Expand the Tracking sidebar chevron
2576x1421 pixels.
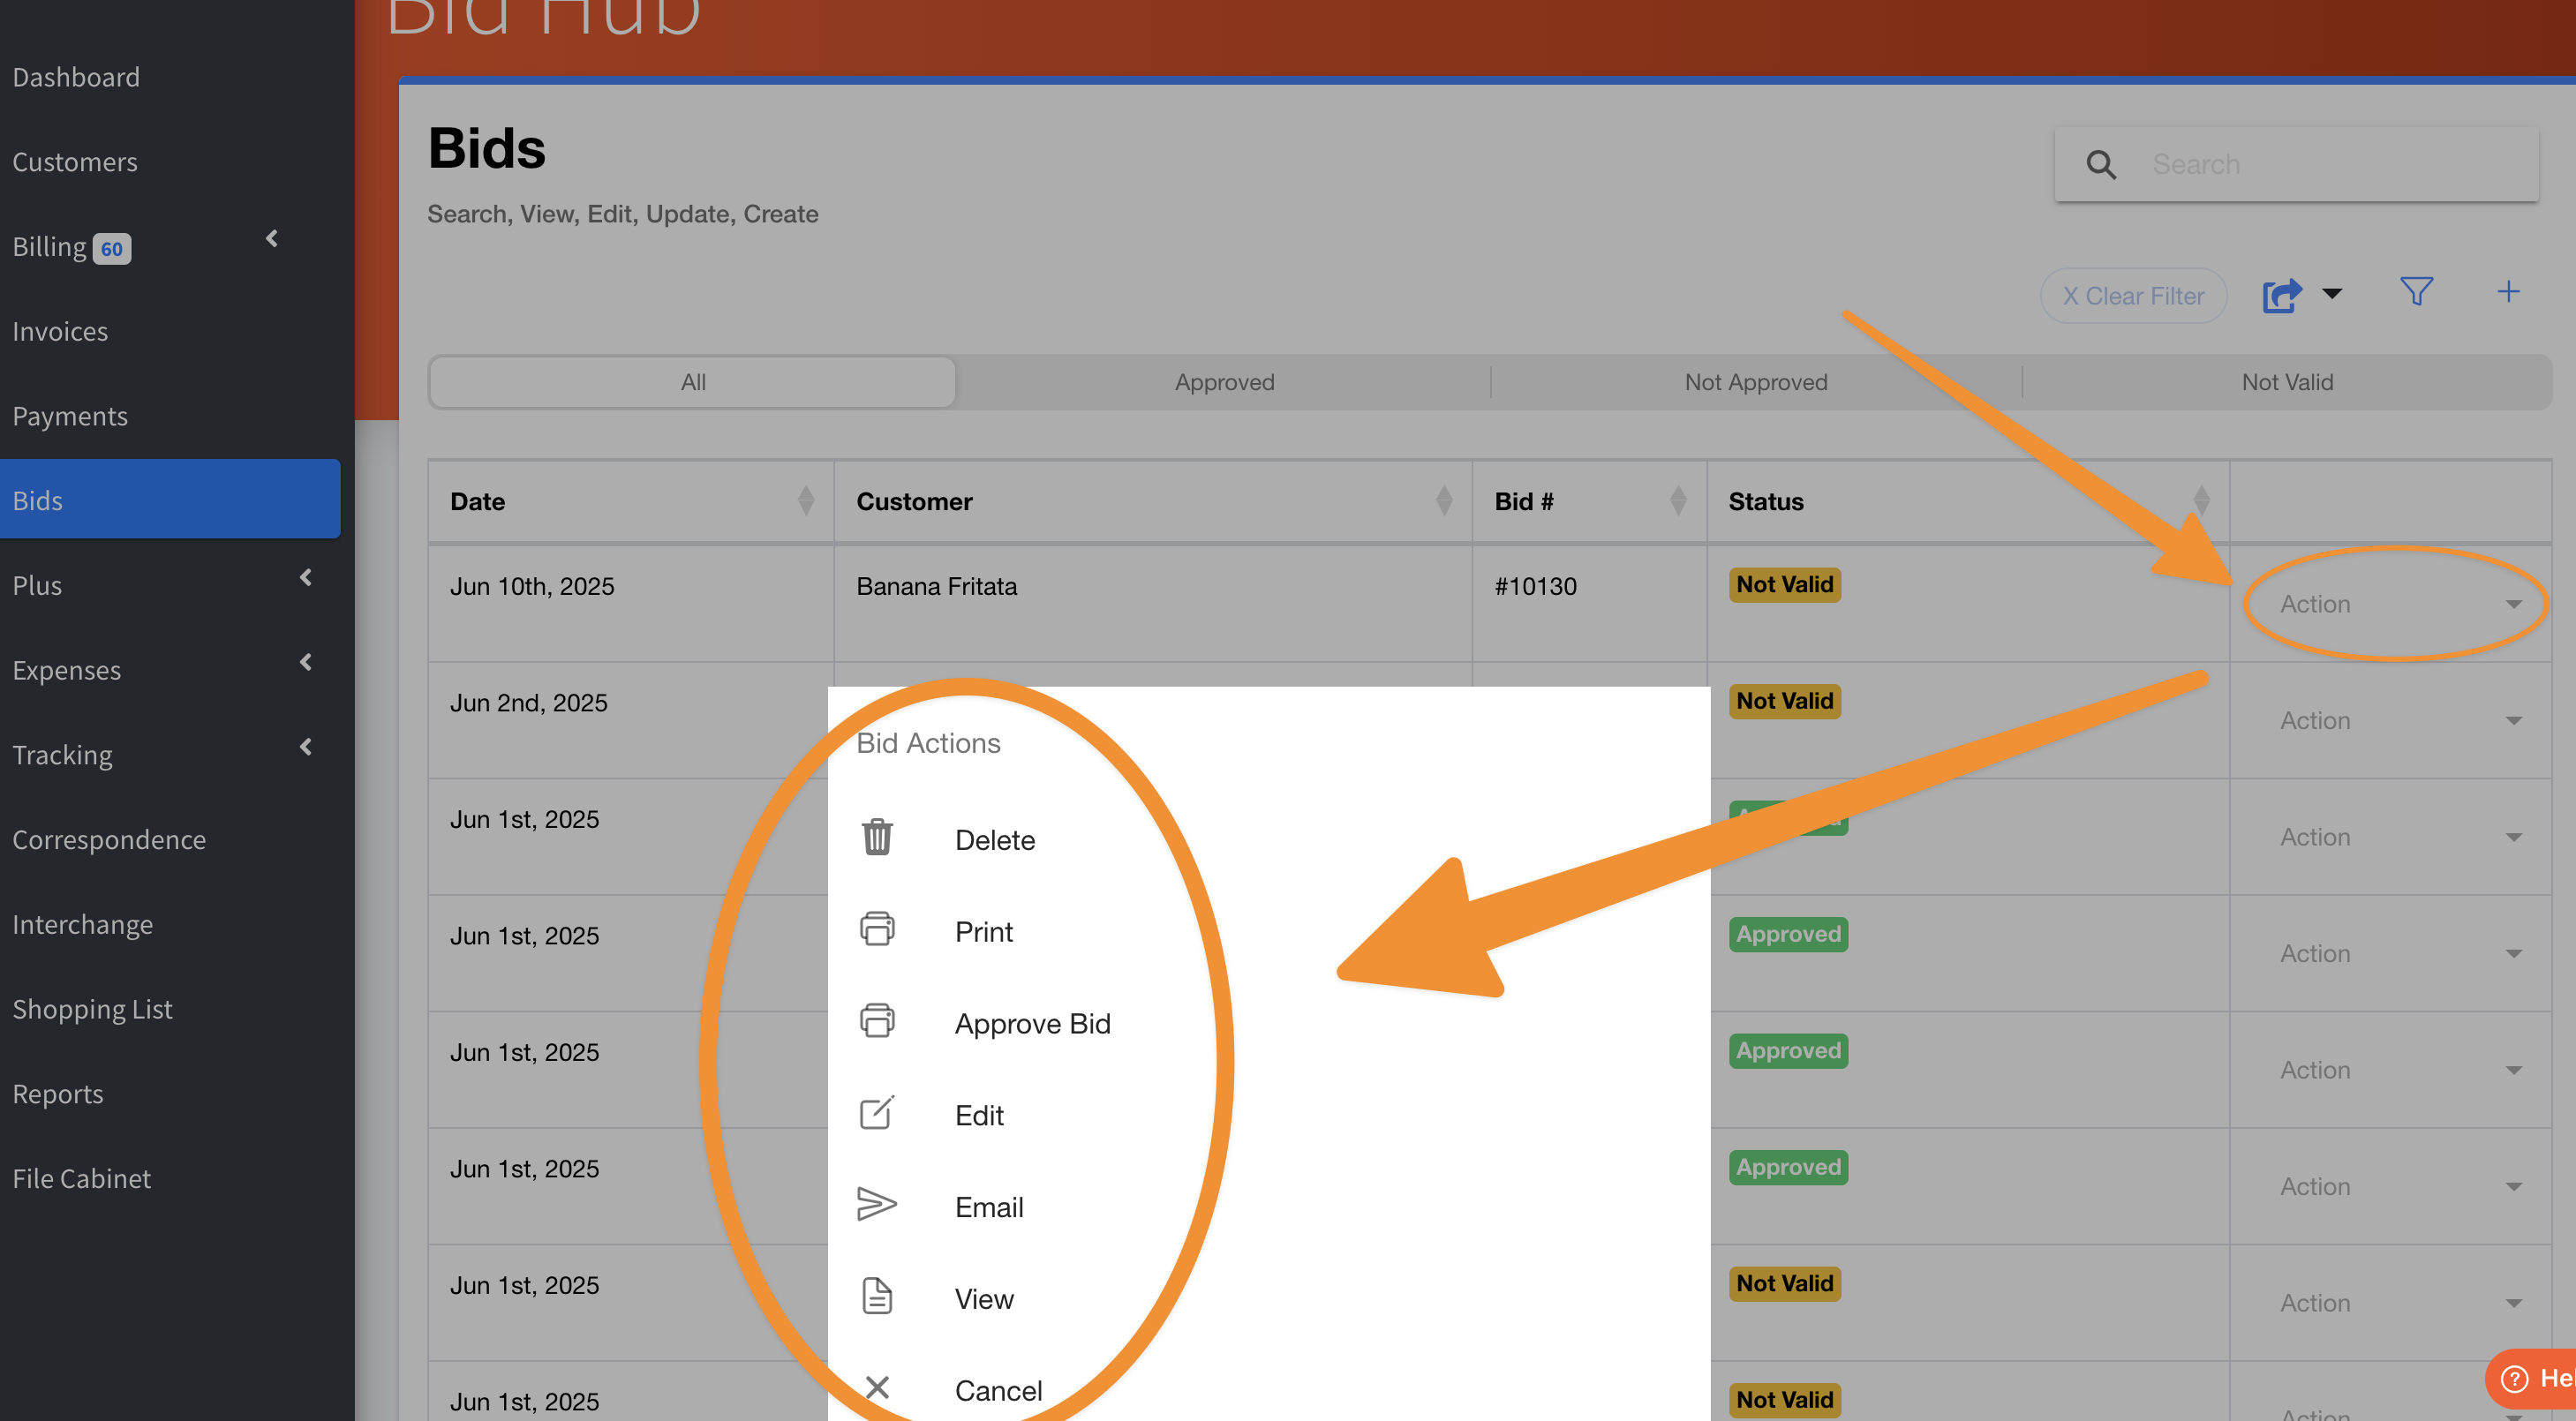click(306, 747)
